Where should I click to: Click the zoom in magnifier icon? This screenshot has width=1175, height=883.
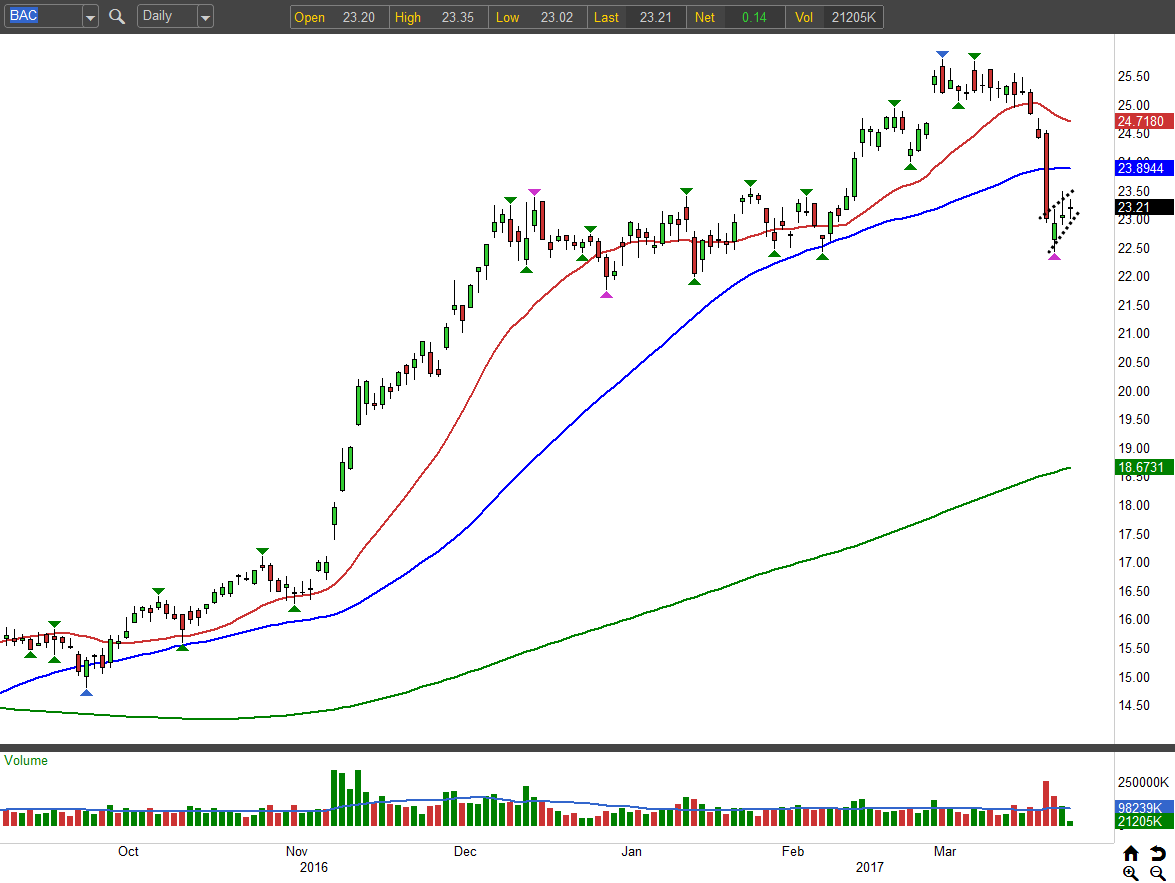(x=1131, y=873)
